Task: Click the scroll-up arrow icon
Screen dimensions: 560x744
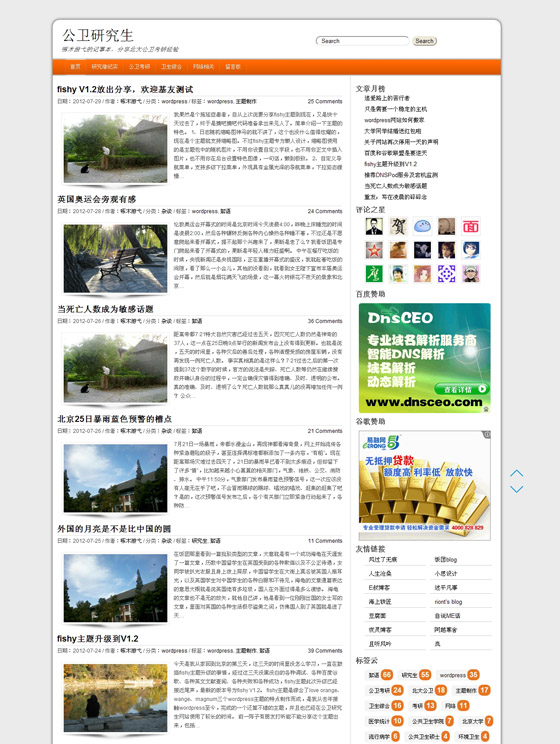Action: [516, 473]
